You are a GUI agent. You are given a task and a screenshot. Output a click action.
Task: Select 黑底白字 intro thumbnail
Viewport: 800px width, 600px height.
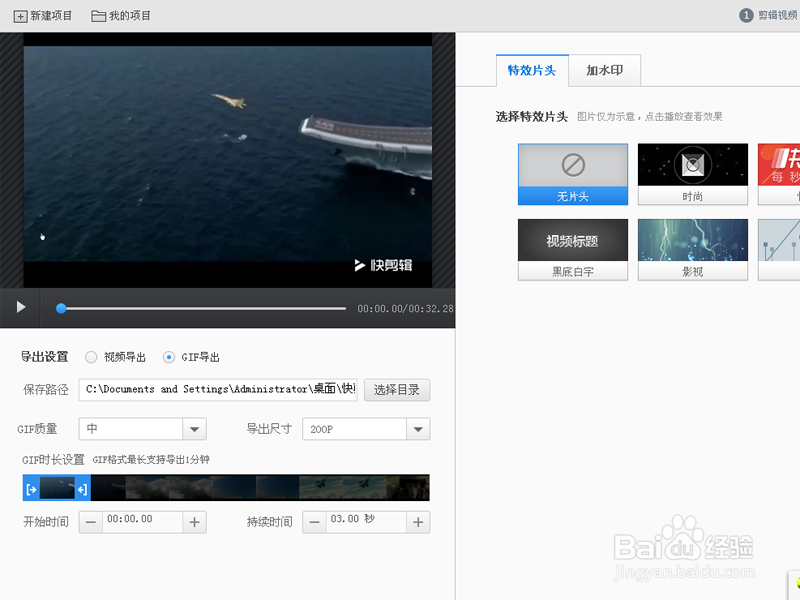tap(573, 250)
